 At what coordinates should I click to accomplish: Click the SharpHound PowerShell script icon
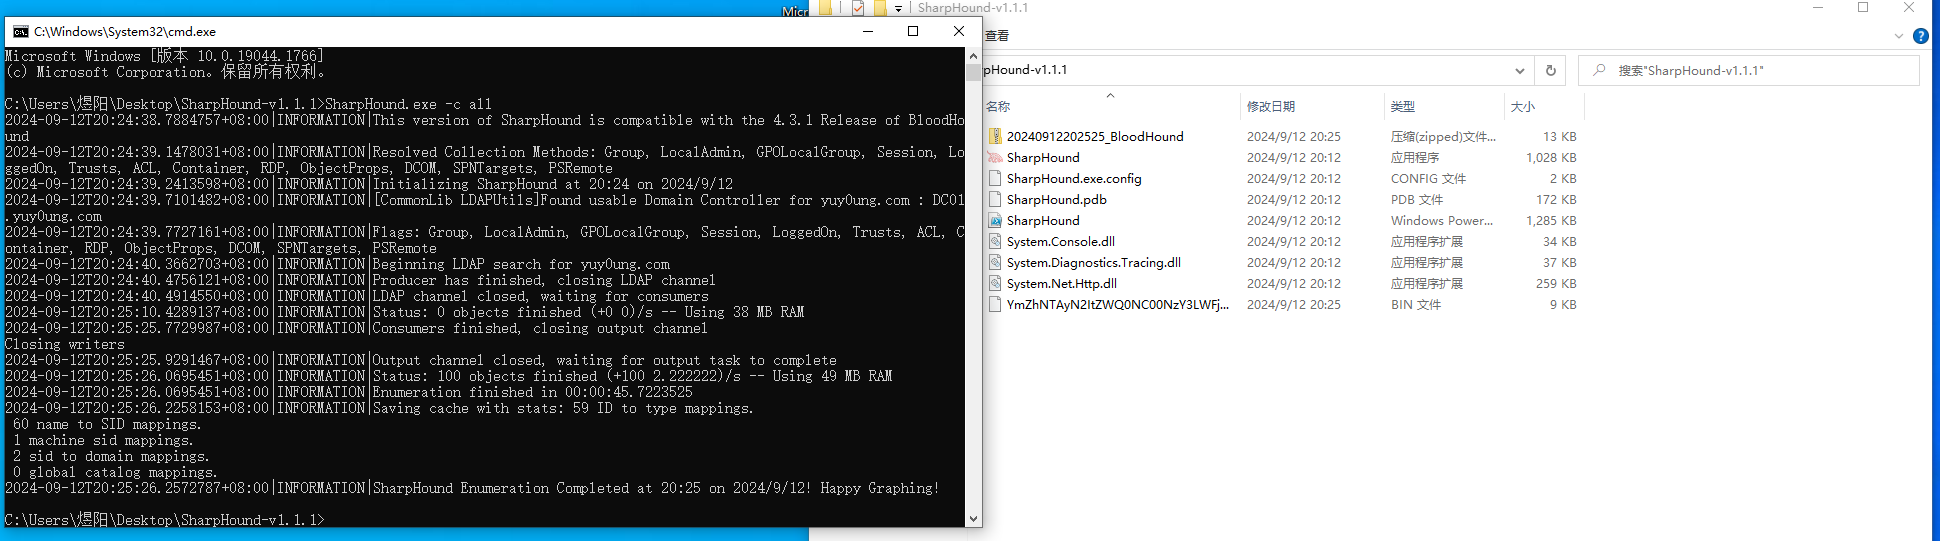(x=995, y=221)
